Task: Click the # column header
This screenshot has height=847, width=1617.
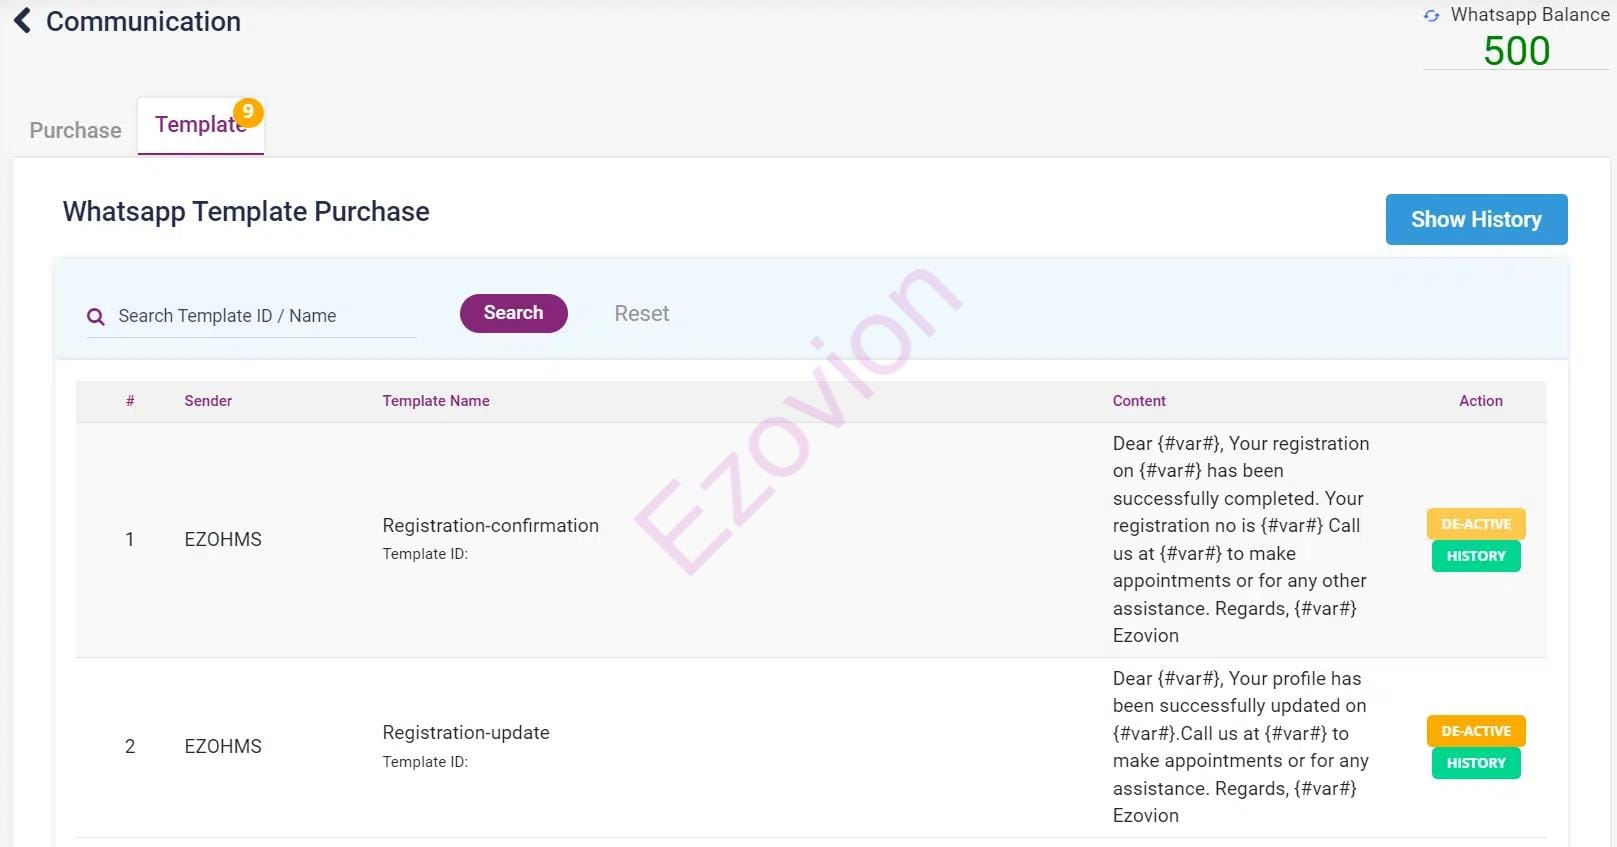Action: tap(130, 401)
